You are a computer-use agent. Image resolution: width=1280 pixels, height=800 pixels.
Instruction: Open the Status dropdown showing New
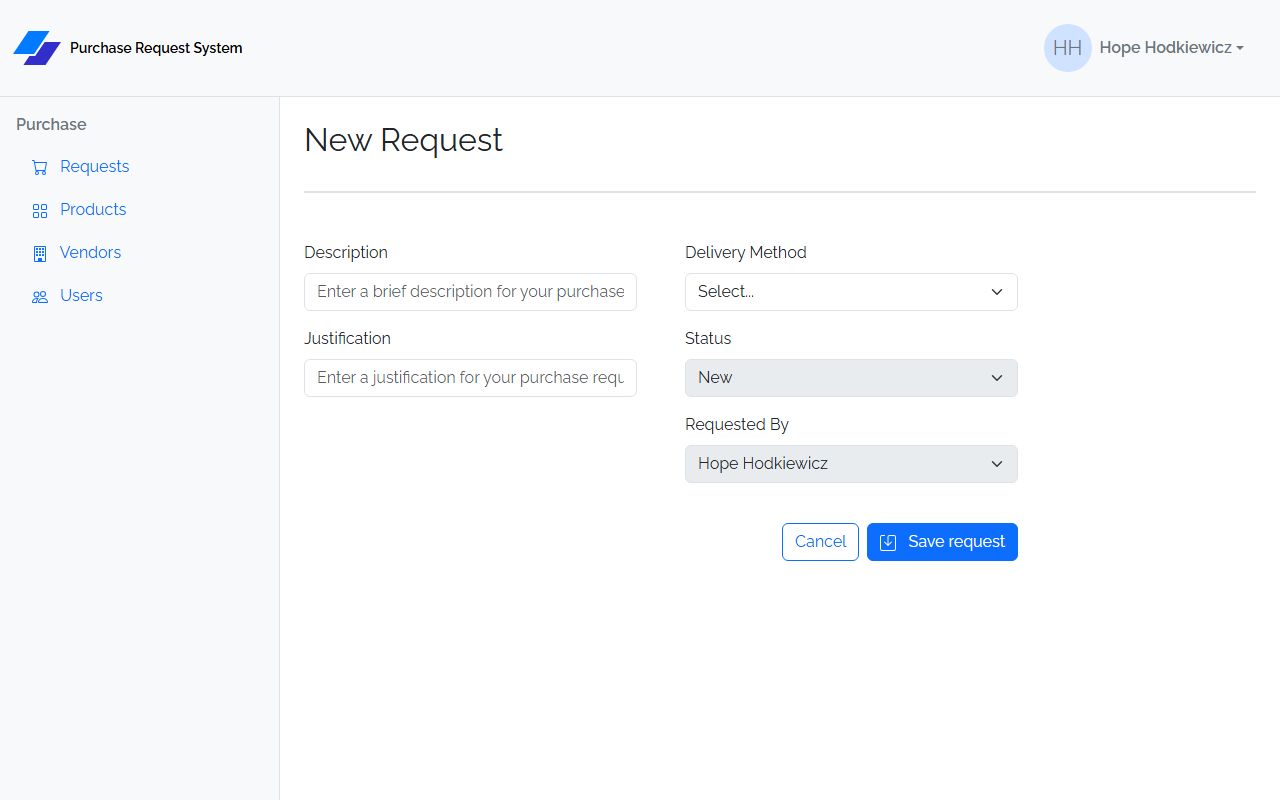tap(851, 378)
